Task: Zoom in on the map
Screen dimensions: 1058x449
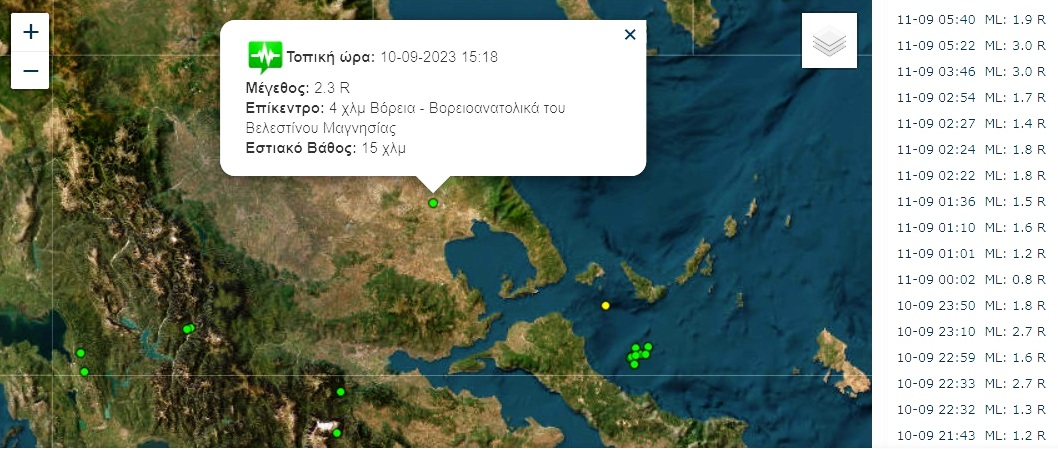Action: pyautogui.click(x=31, y=32)
